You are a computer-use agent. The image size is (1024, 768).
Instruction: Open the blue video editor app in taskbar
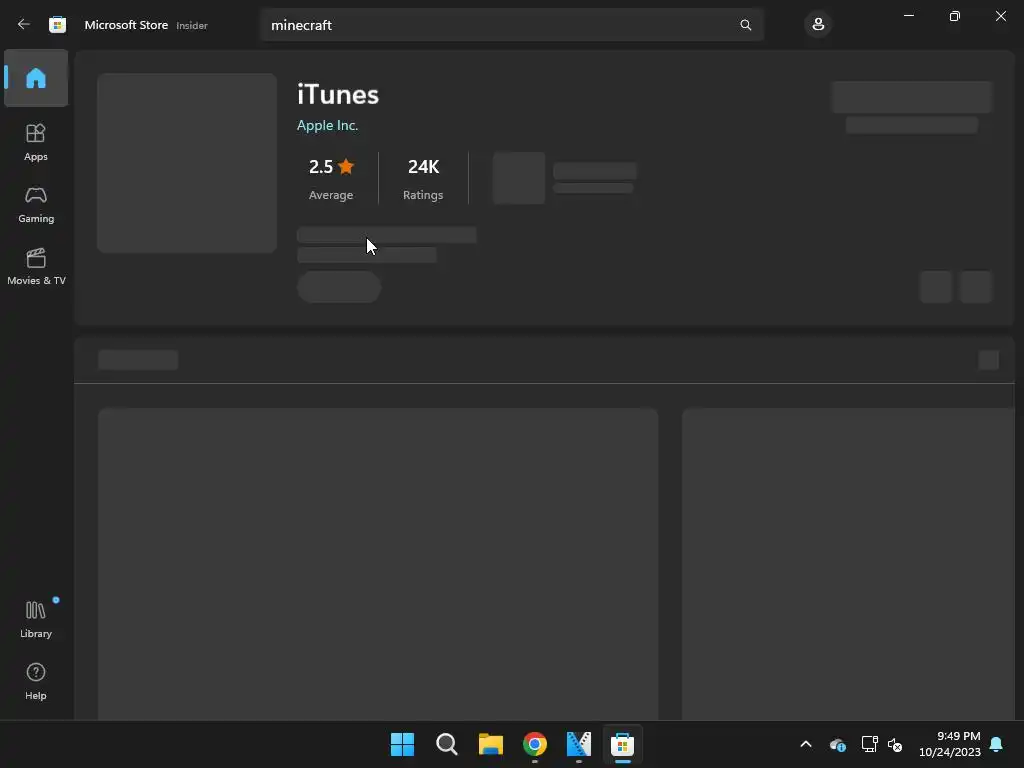(x=579, y=744)
